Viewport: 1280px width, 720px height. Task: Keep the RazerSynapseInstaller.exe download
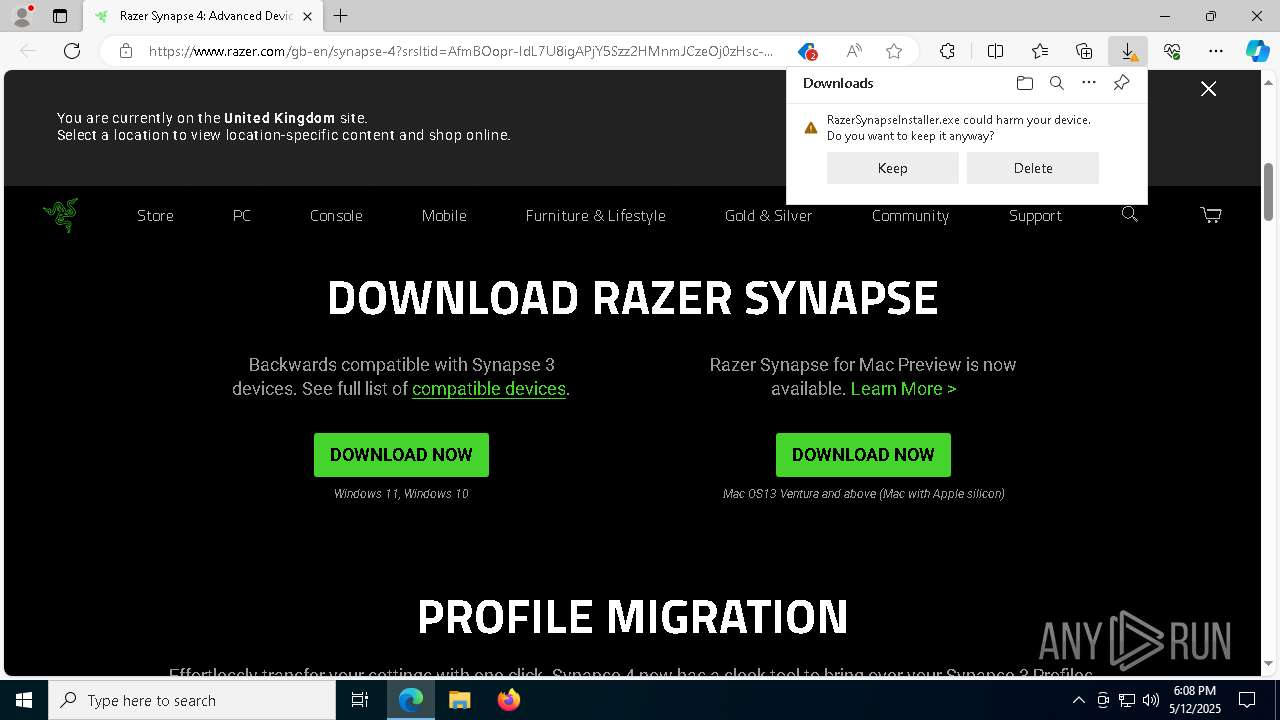[x=893, y=168]
